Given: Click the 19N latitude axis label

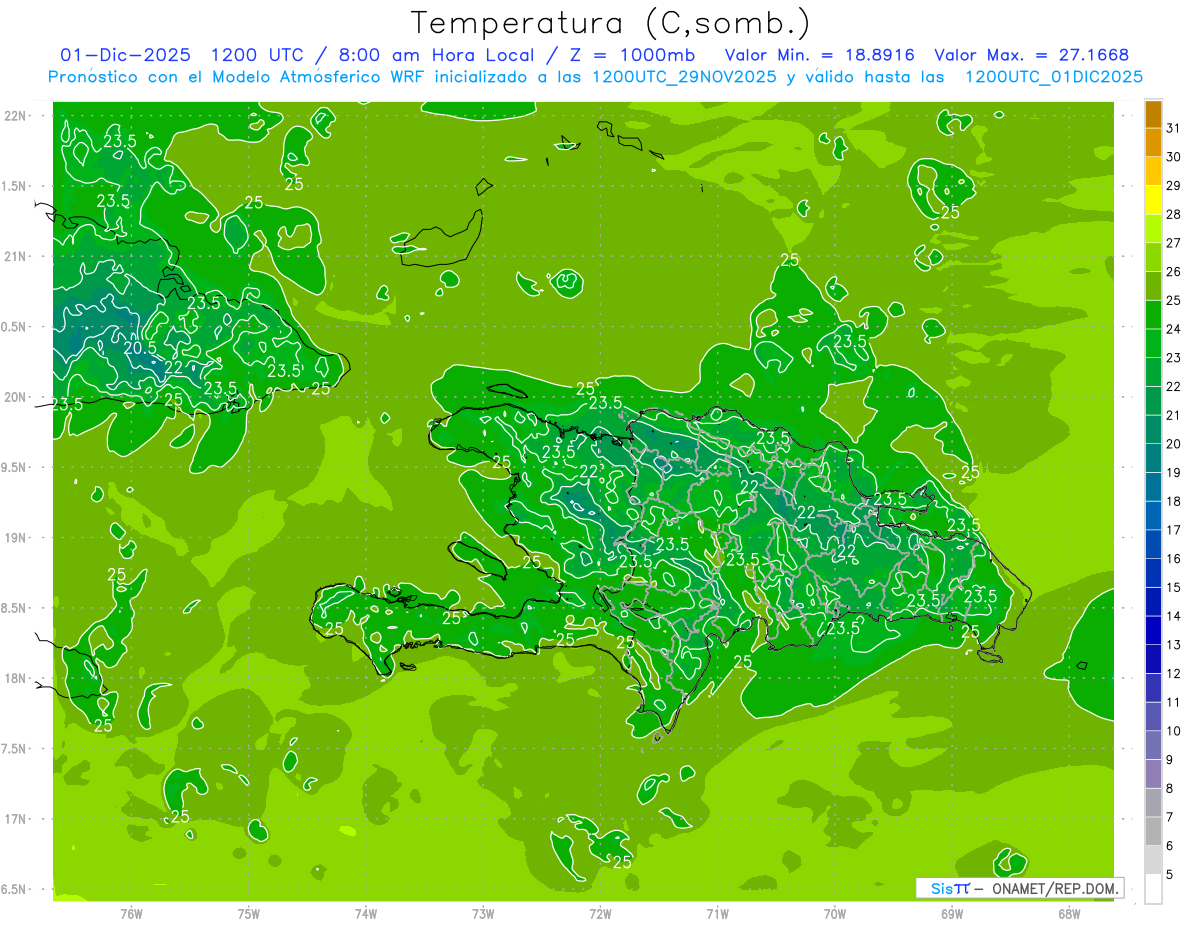Looking at the screenshot, I should pyautogui.click(x=16, y=538).
